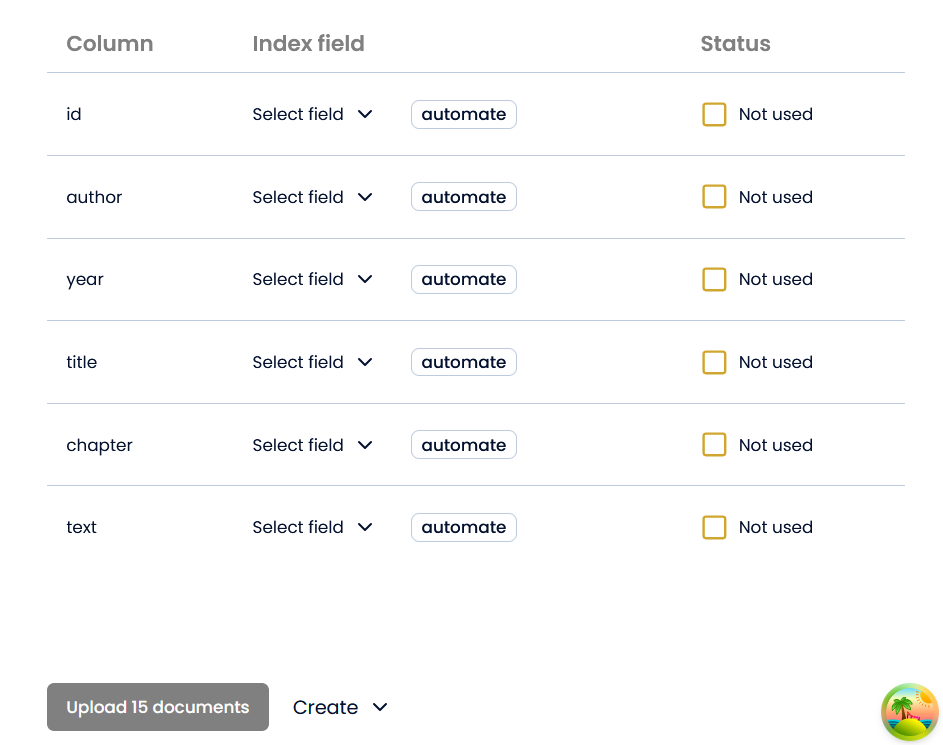Image resolution: width=943 pixels, height=745 pixels.
Task: Open Select field dropdown for chapter
Action: (312, 445)
